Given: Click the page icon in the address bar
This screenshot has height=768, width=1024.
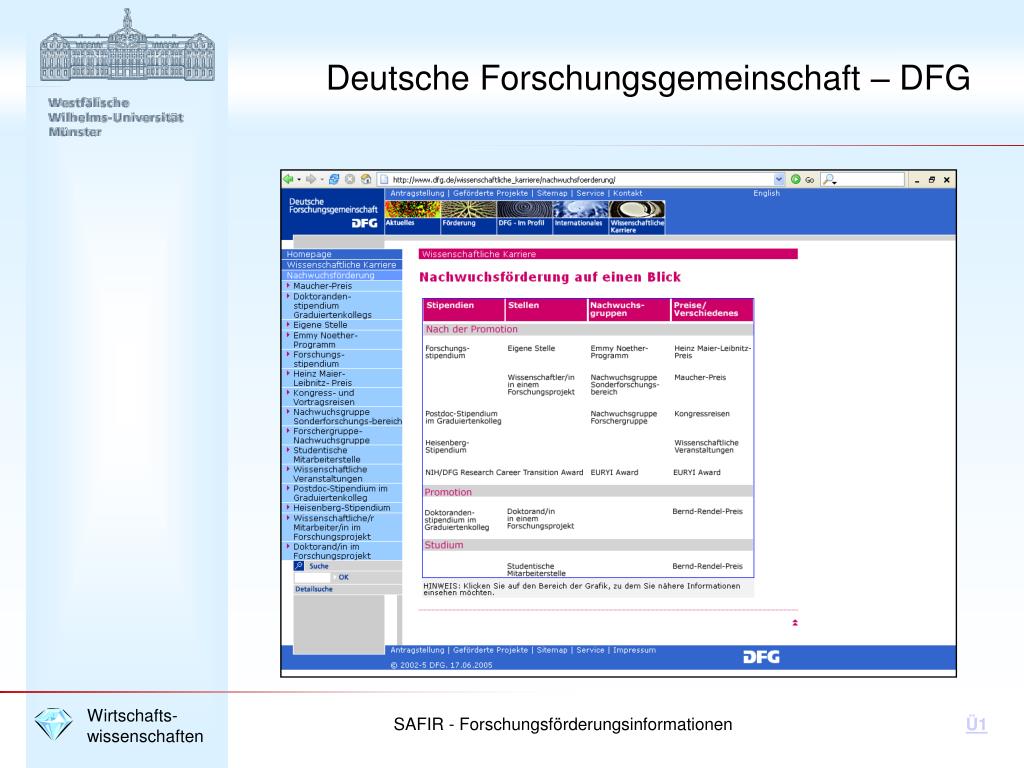Looking at the screenshot, I should pos(385,180).
